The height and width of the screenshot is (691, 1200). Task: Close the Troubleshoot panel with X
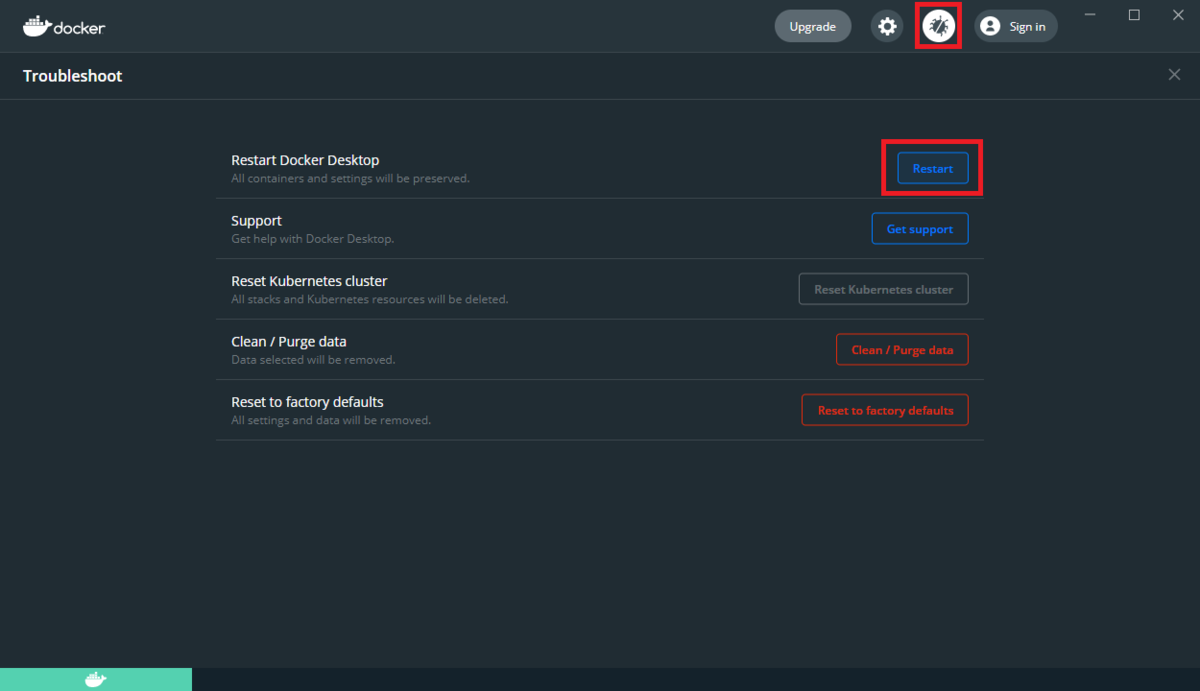(x=1174, y=75)
